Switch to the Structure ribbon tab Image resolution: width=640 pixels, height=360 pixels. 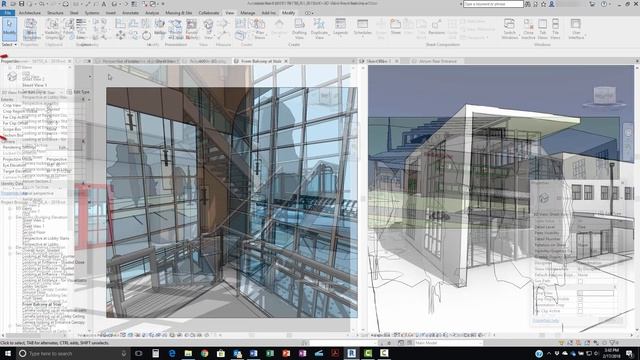pos(55,13)
